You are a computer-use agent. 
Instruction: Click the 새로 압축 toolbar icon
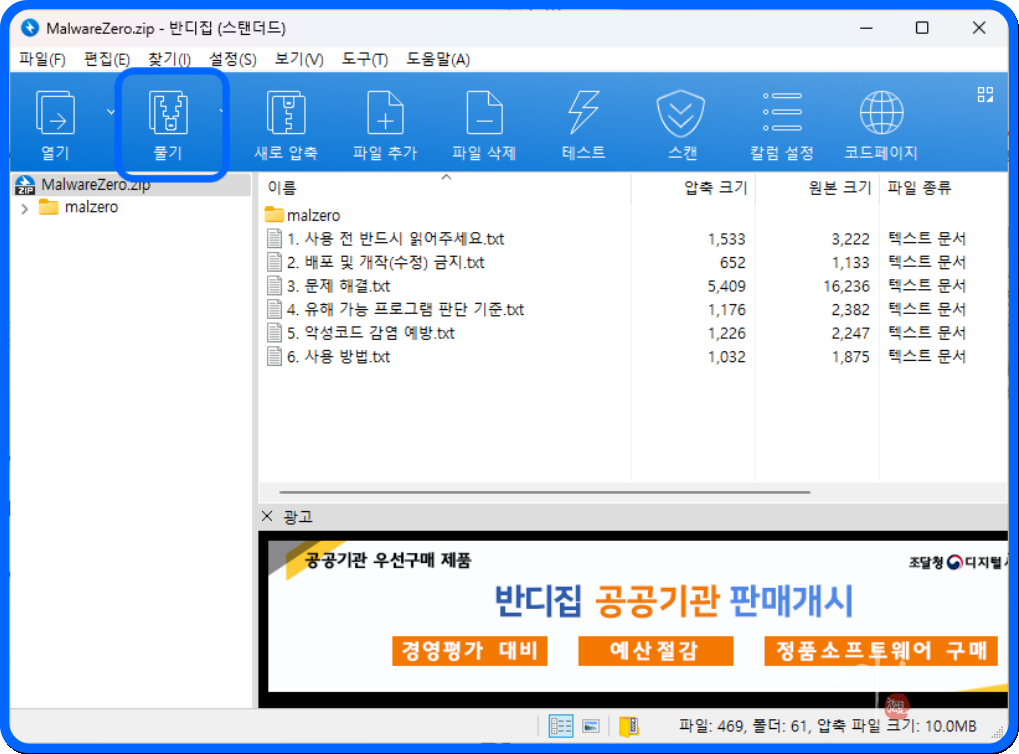pos(286,113)
